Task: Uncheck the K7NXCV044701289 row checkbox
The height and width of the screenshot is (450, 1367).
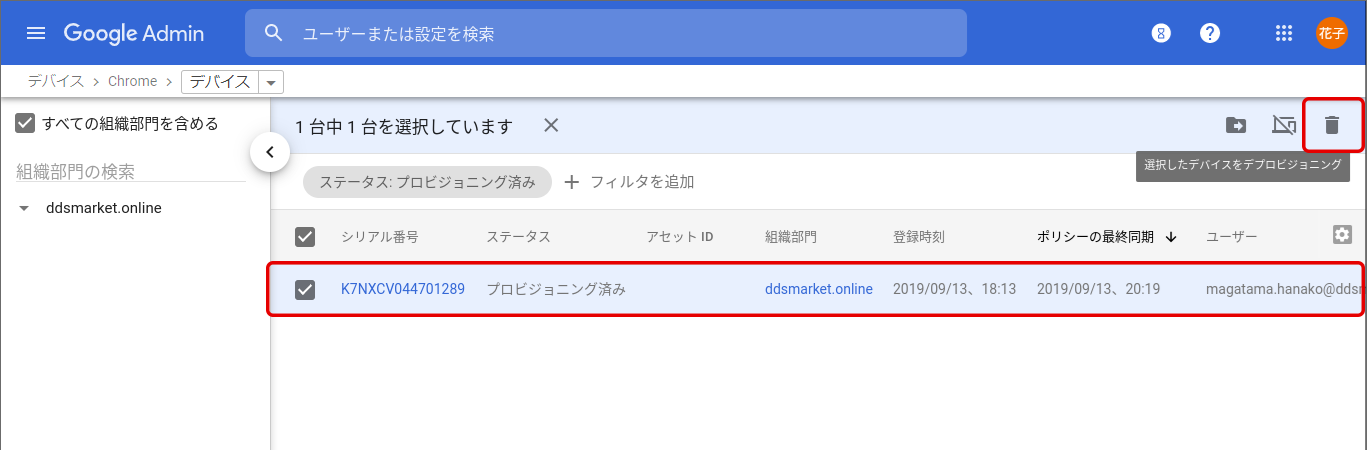Action: coord(305,289)
